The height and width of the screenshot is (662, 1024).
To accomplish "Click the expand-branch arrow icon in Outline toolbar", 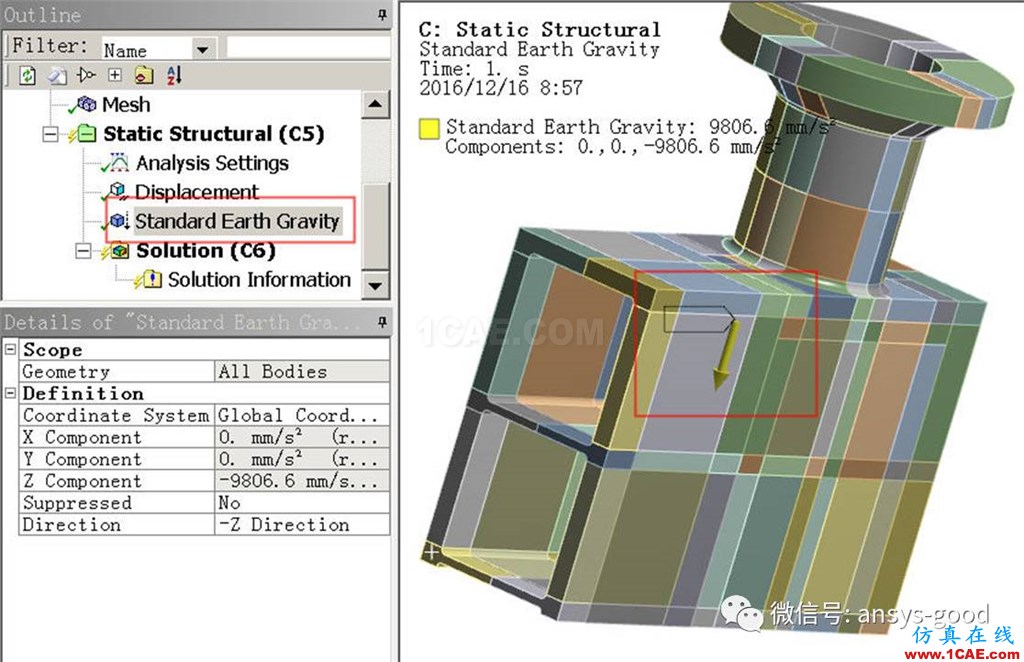I will [86, 75].
